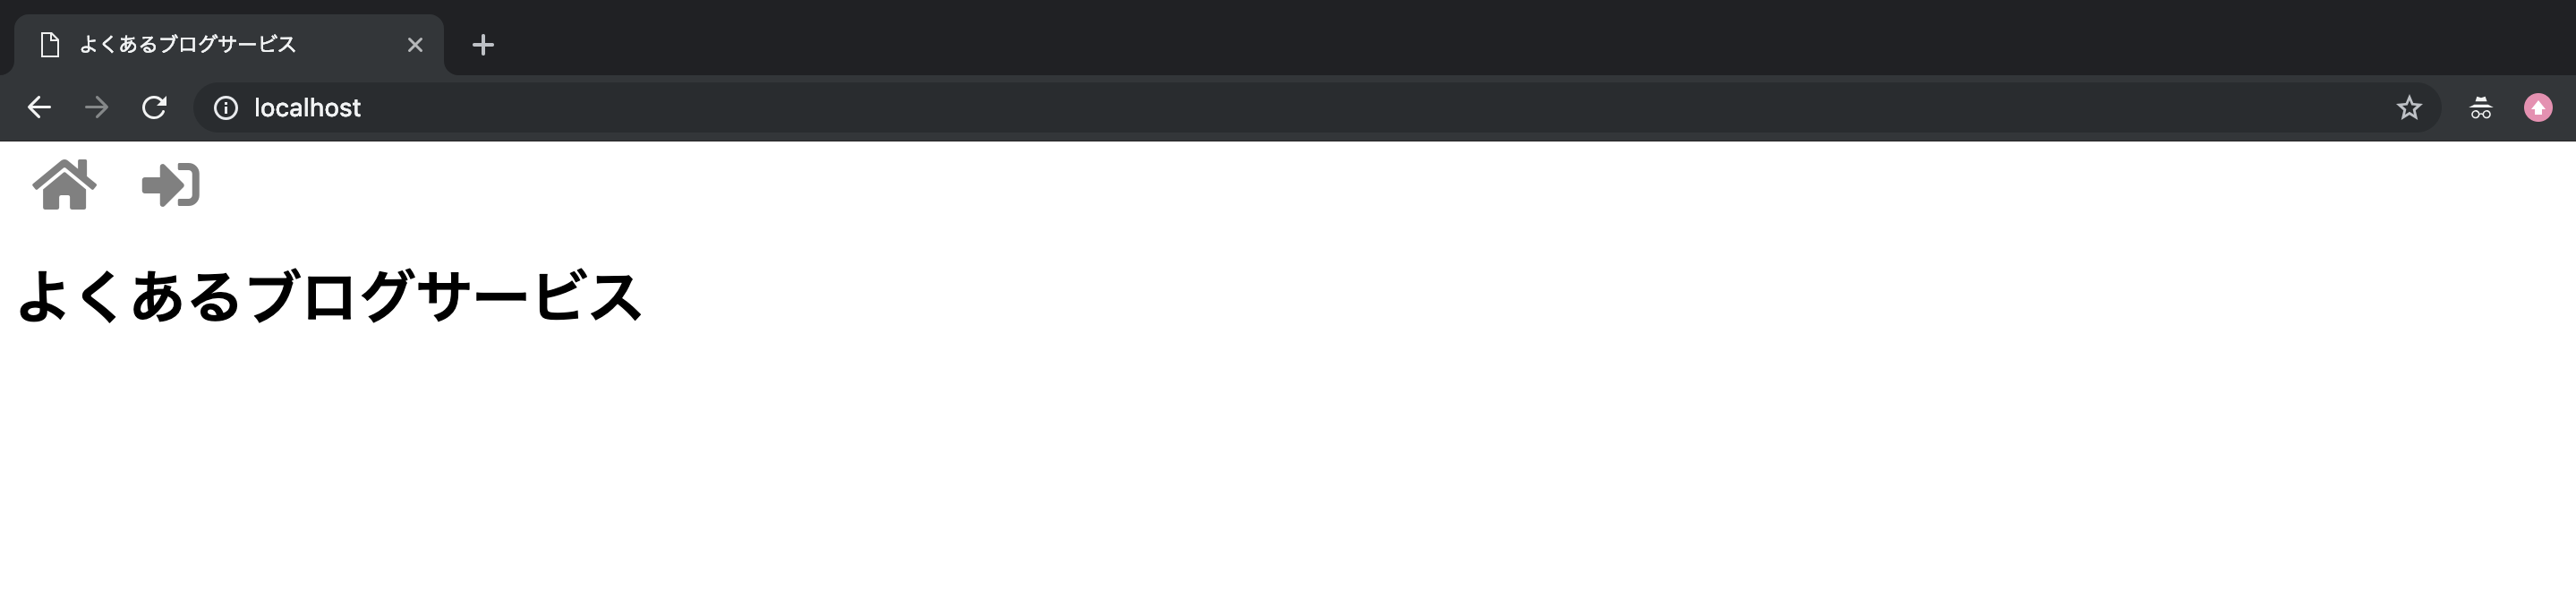This screenshot has height=600, width=2576.
Task: Click the sign-in arrow icon
Action: pyautogui.click(x=171, y=185)
